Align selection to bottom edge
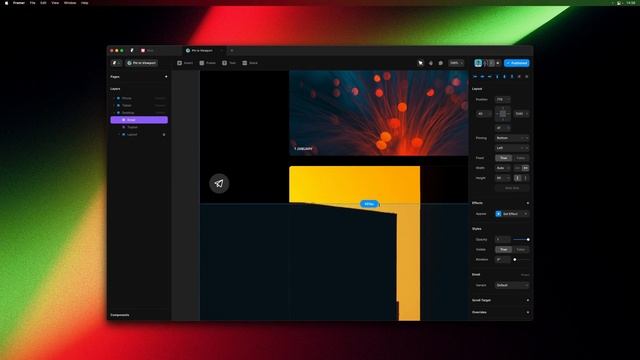Screen dimensions: 640x360 (x=512, y=77)
